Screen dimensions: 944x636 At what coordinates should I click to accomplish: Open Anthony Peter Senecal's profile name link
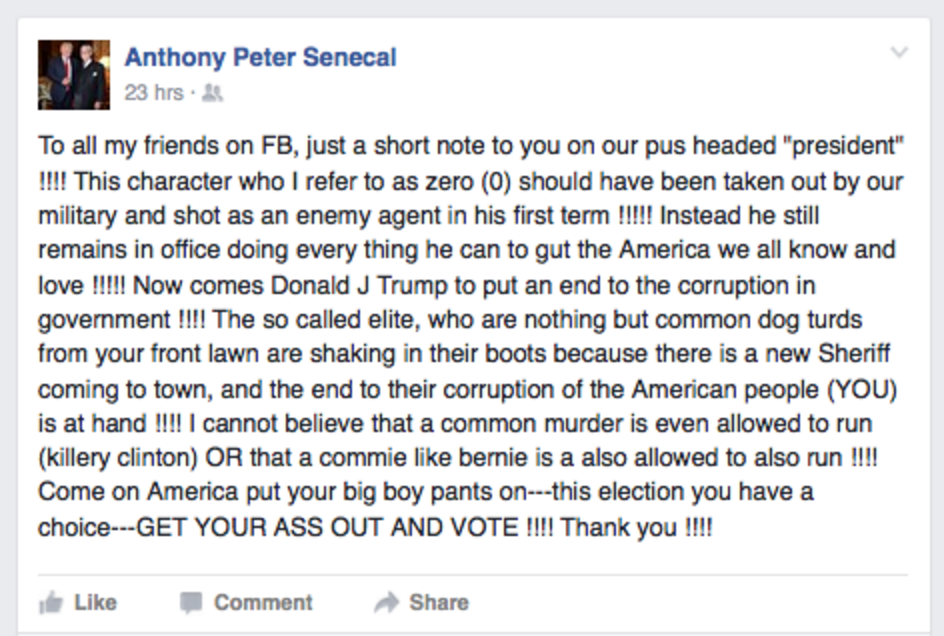[x=260, y=58]
